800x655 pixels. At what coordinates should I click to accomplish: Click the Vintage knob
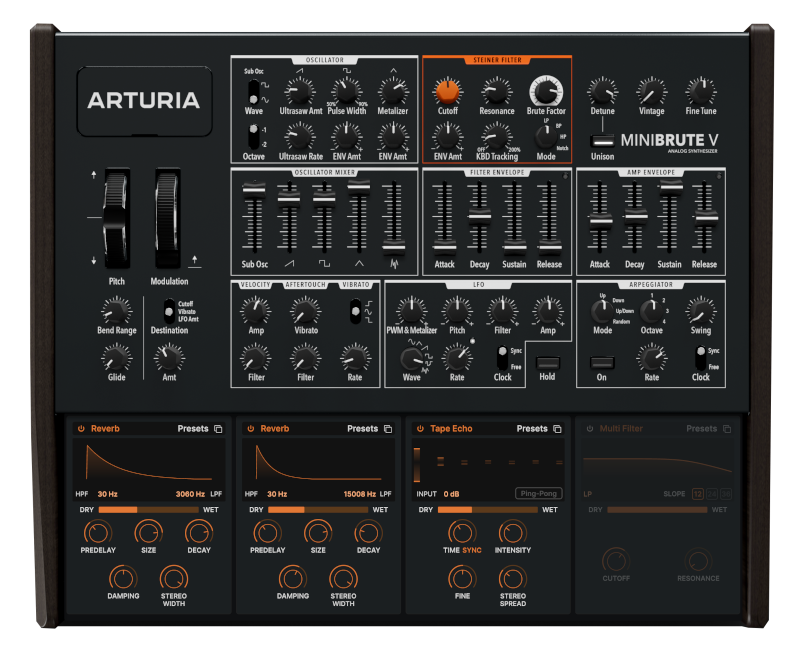pyautogui.click(x=652, y=92)
